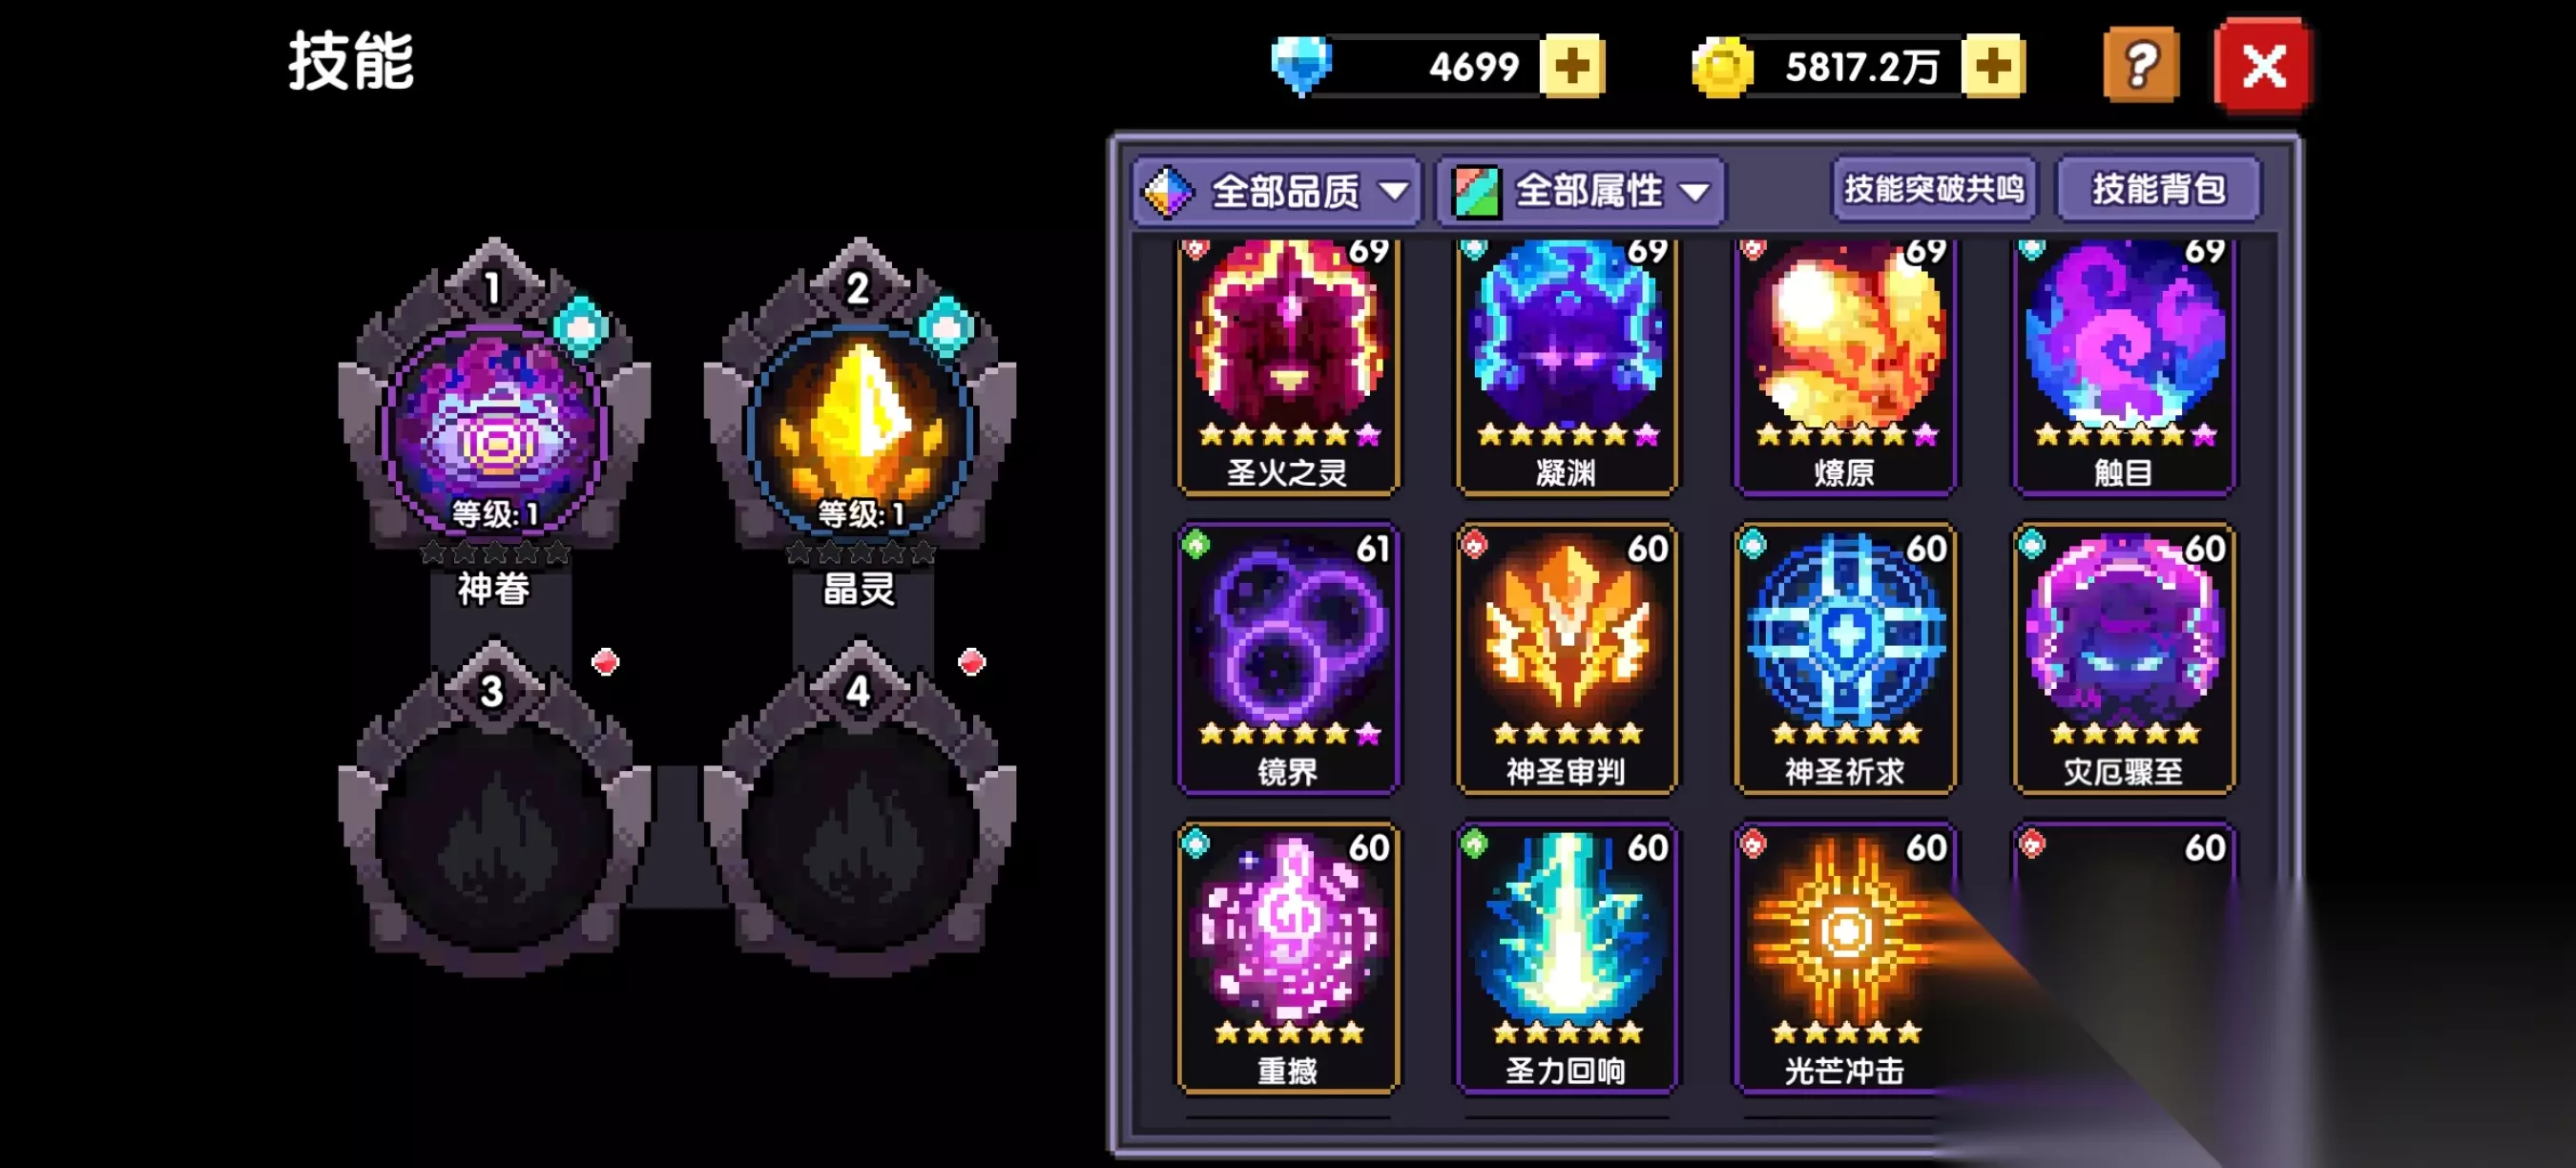
Task: Select the 镜界 purple rings skill
Action: (1288, 659)
